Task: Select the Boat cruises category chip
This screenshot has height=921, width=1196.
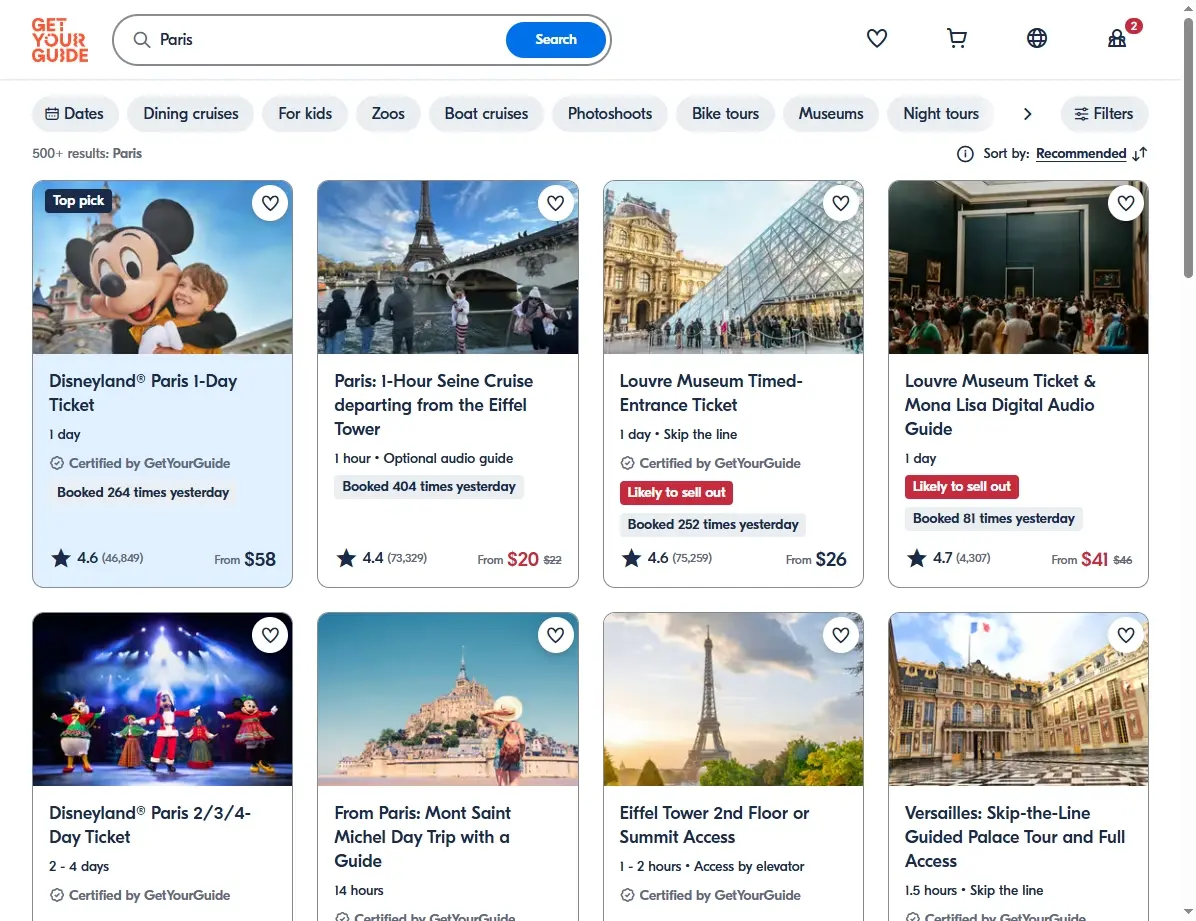Action: [487, 114]
